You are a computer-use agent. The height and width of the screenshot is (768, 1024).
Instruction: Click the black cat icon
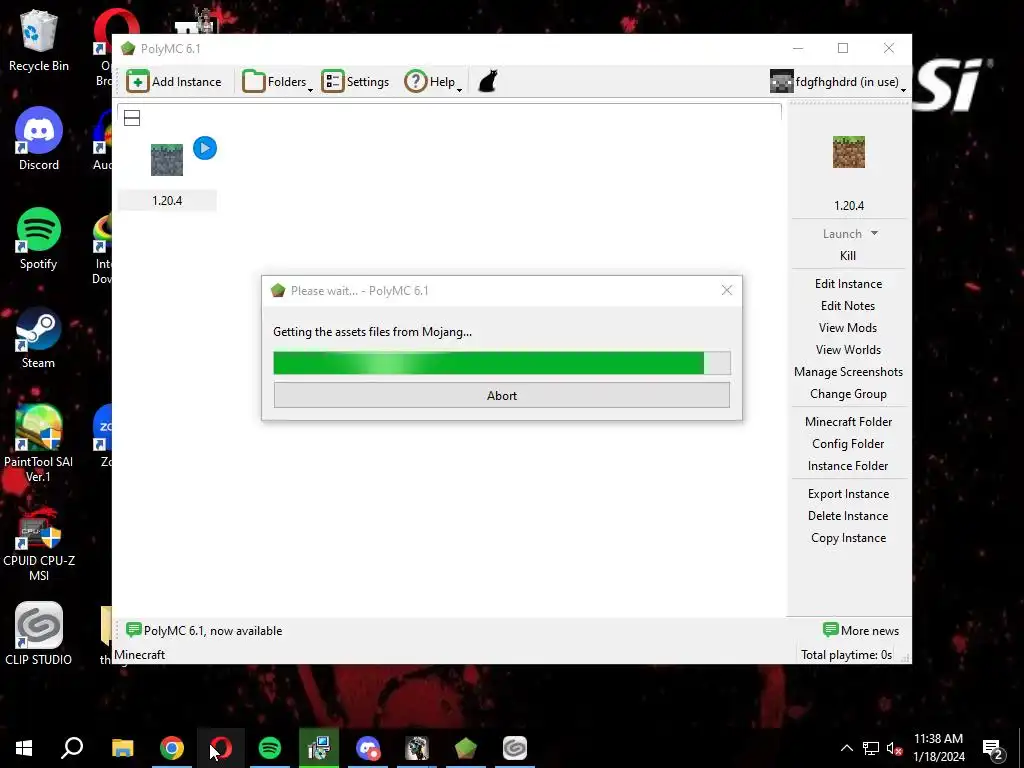(x=488, y=82)
